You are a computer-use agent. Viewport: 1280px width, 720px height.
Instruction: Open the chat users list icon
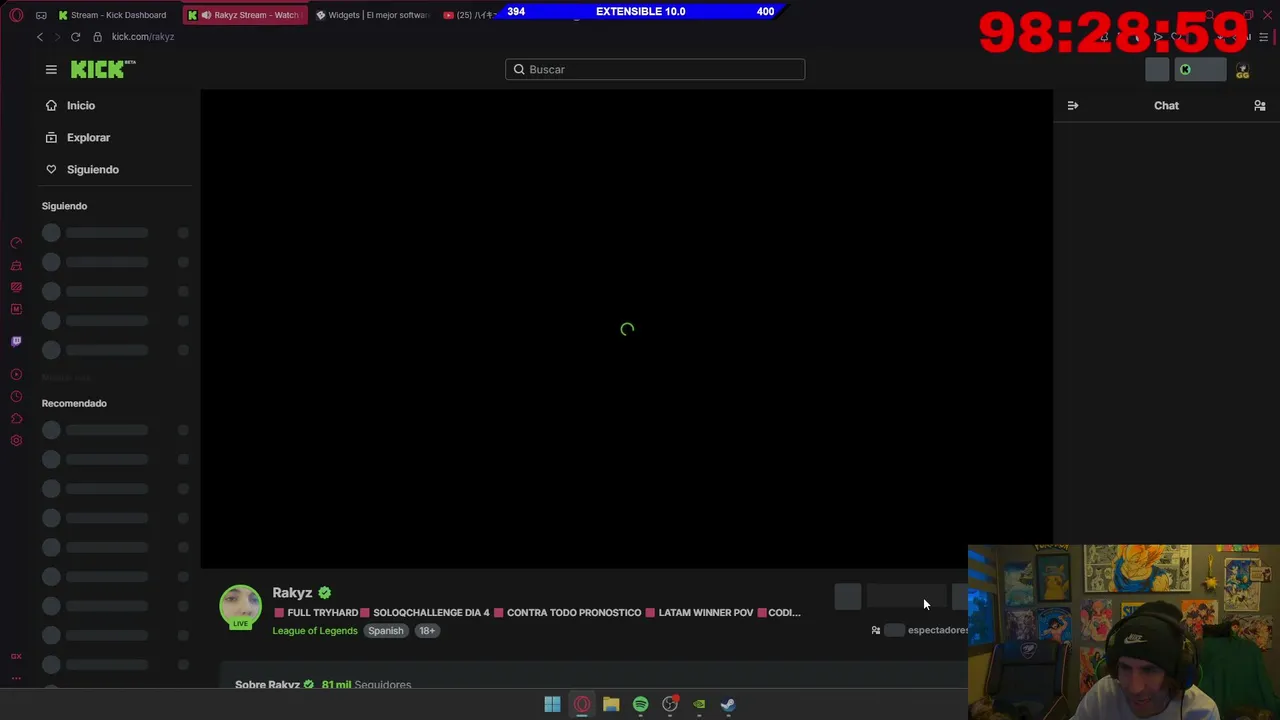pos(1260,105)
